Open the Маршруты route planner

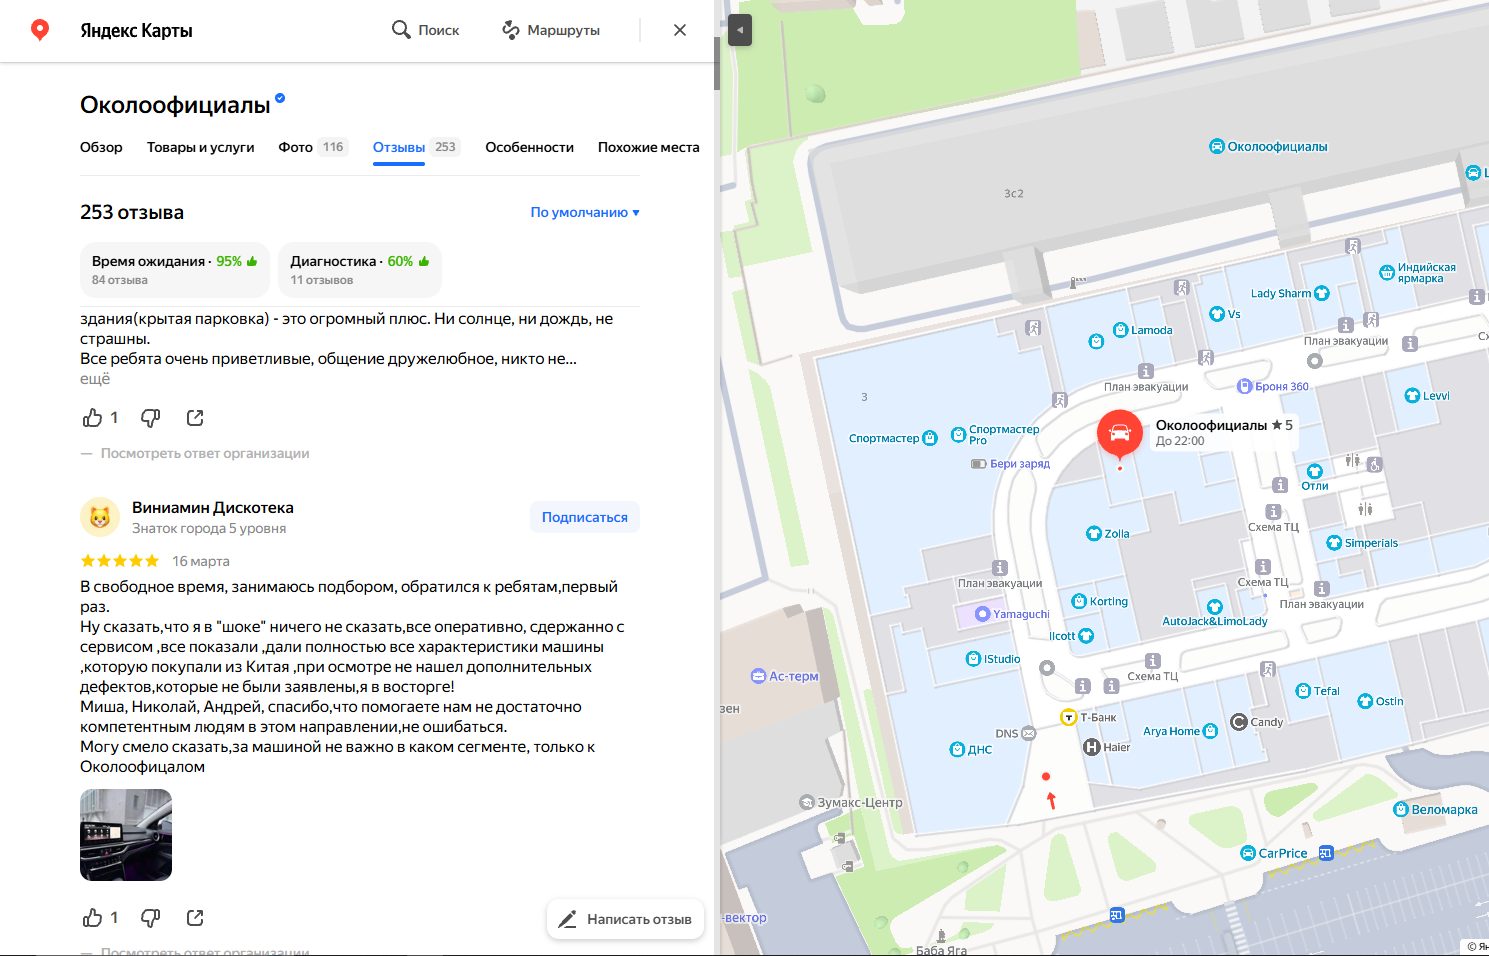(551, 30)
